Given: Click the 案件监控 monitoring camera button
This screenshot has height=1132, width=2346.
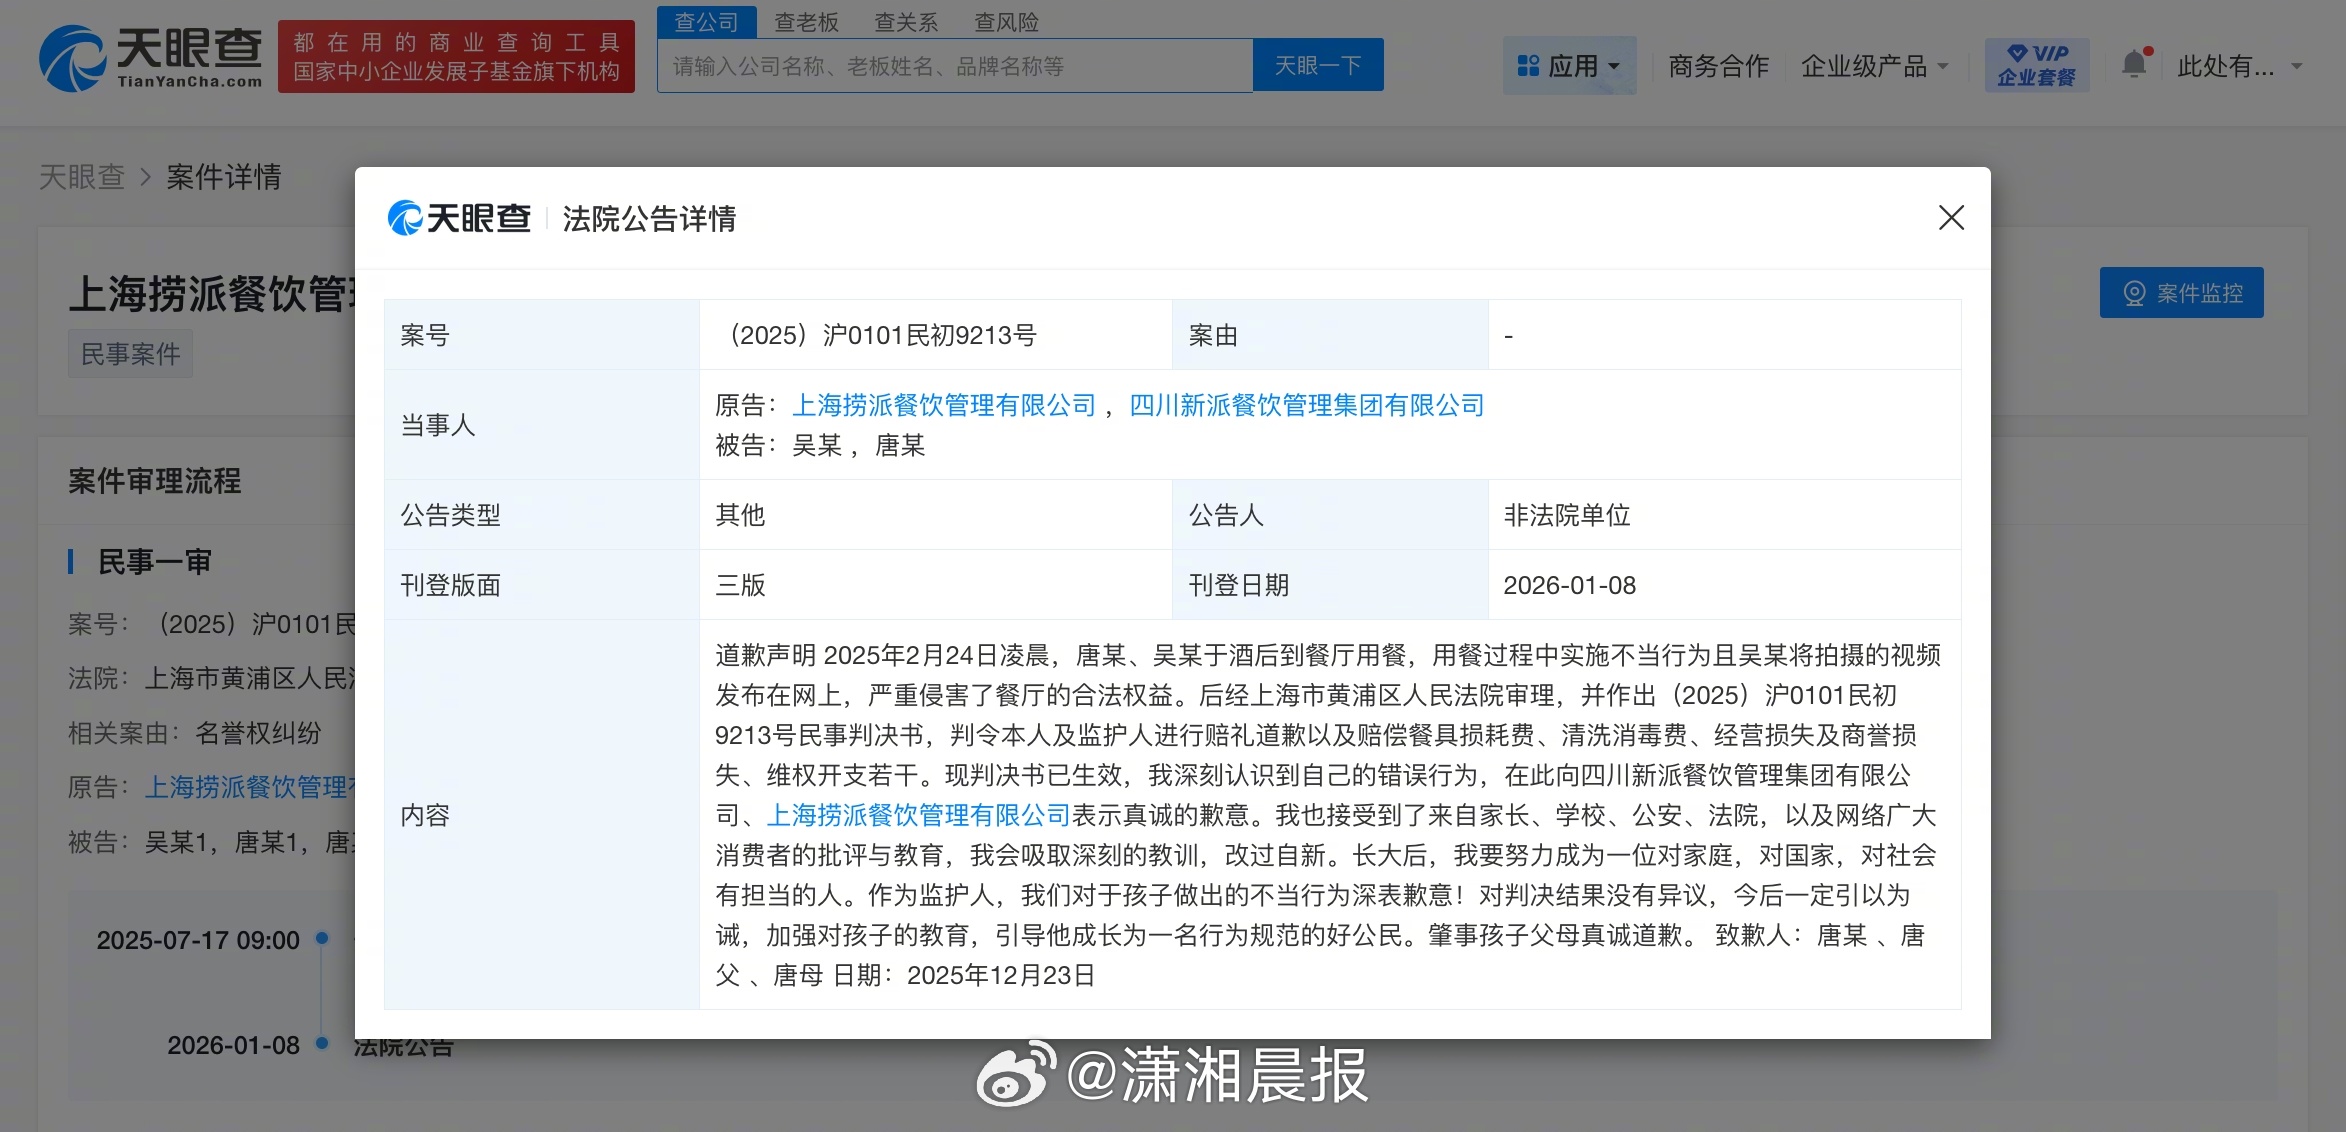Looking at the screenshot, I should coord(2181,292).
